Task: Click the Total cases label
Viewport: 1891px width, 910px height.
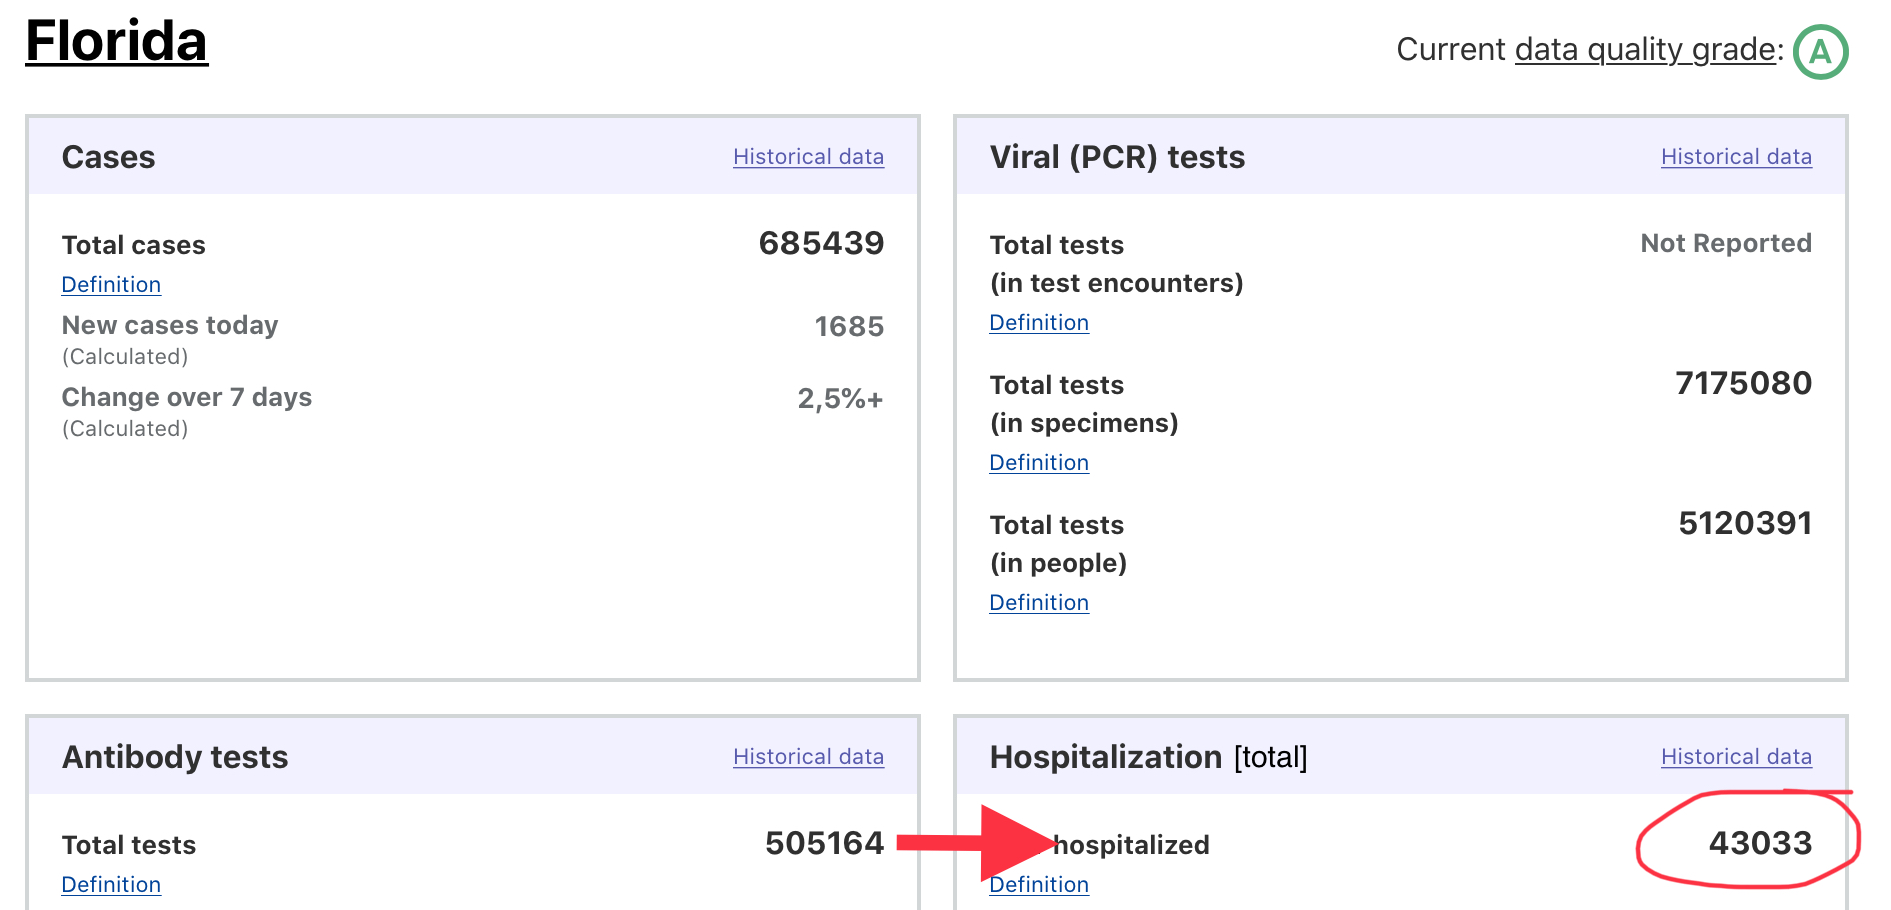Action: click(x=133, y=245)
